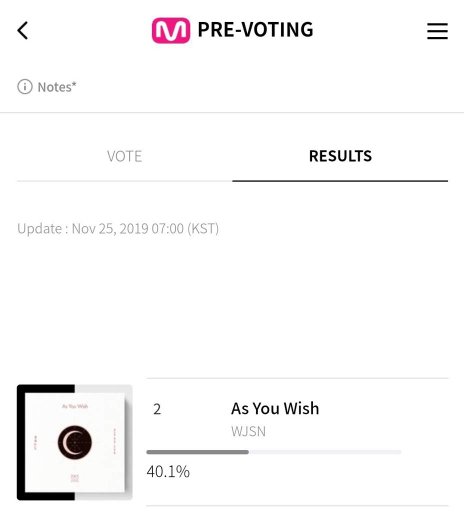Viewport: 464px width, 512px height.
Task: Click the WJSN artist name
Action: pyautogui.click(x=248, y=432)
